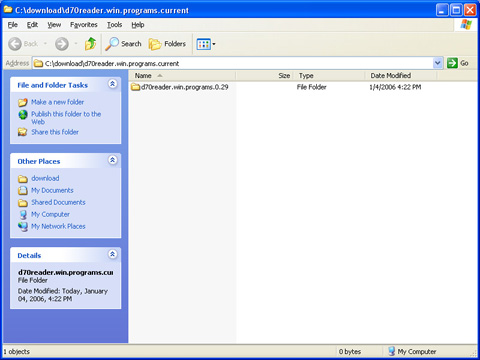The height and width of the screenshot is (360, 480).
Task: Open the Edit menu
Action: [x=32, y=25]
